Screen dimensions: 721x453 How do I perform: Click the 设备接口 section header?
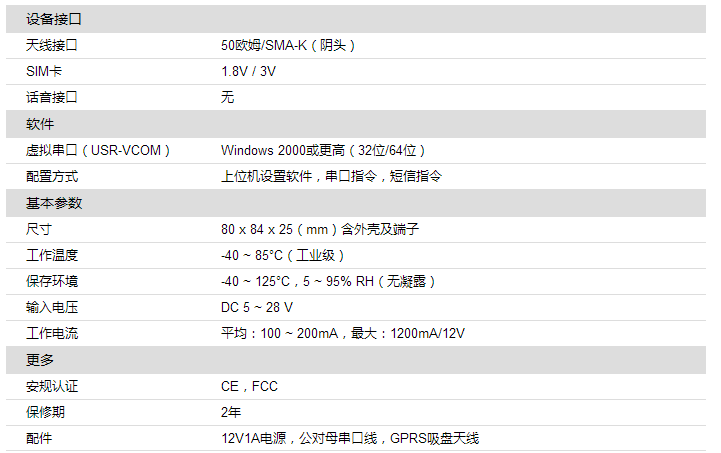tap(53, 19)
